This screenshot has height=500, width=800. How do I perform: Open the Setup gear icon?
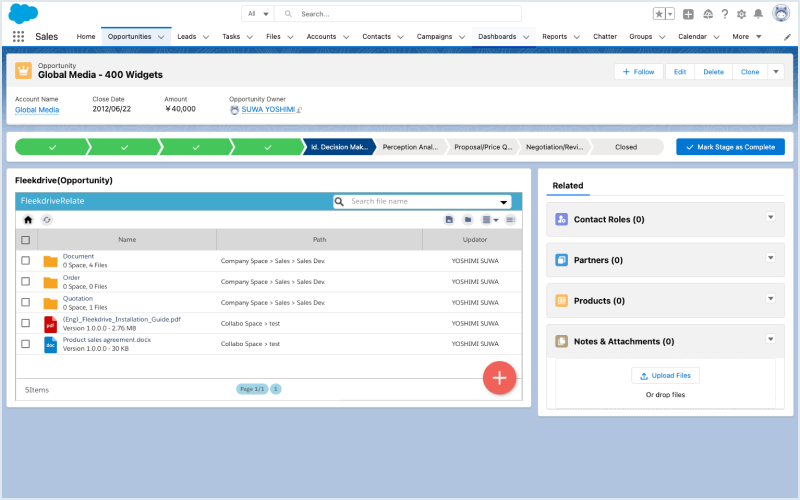tap(741, 14)
